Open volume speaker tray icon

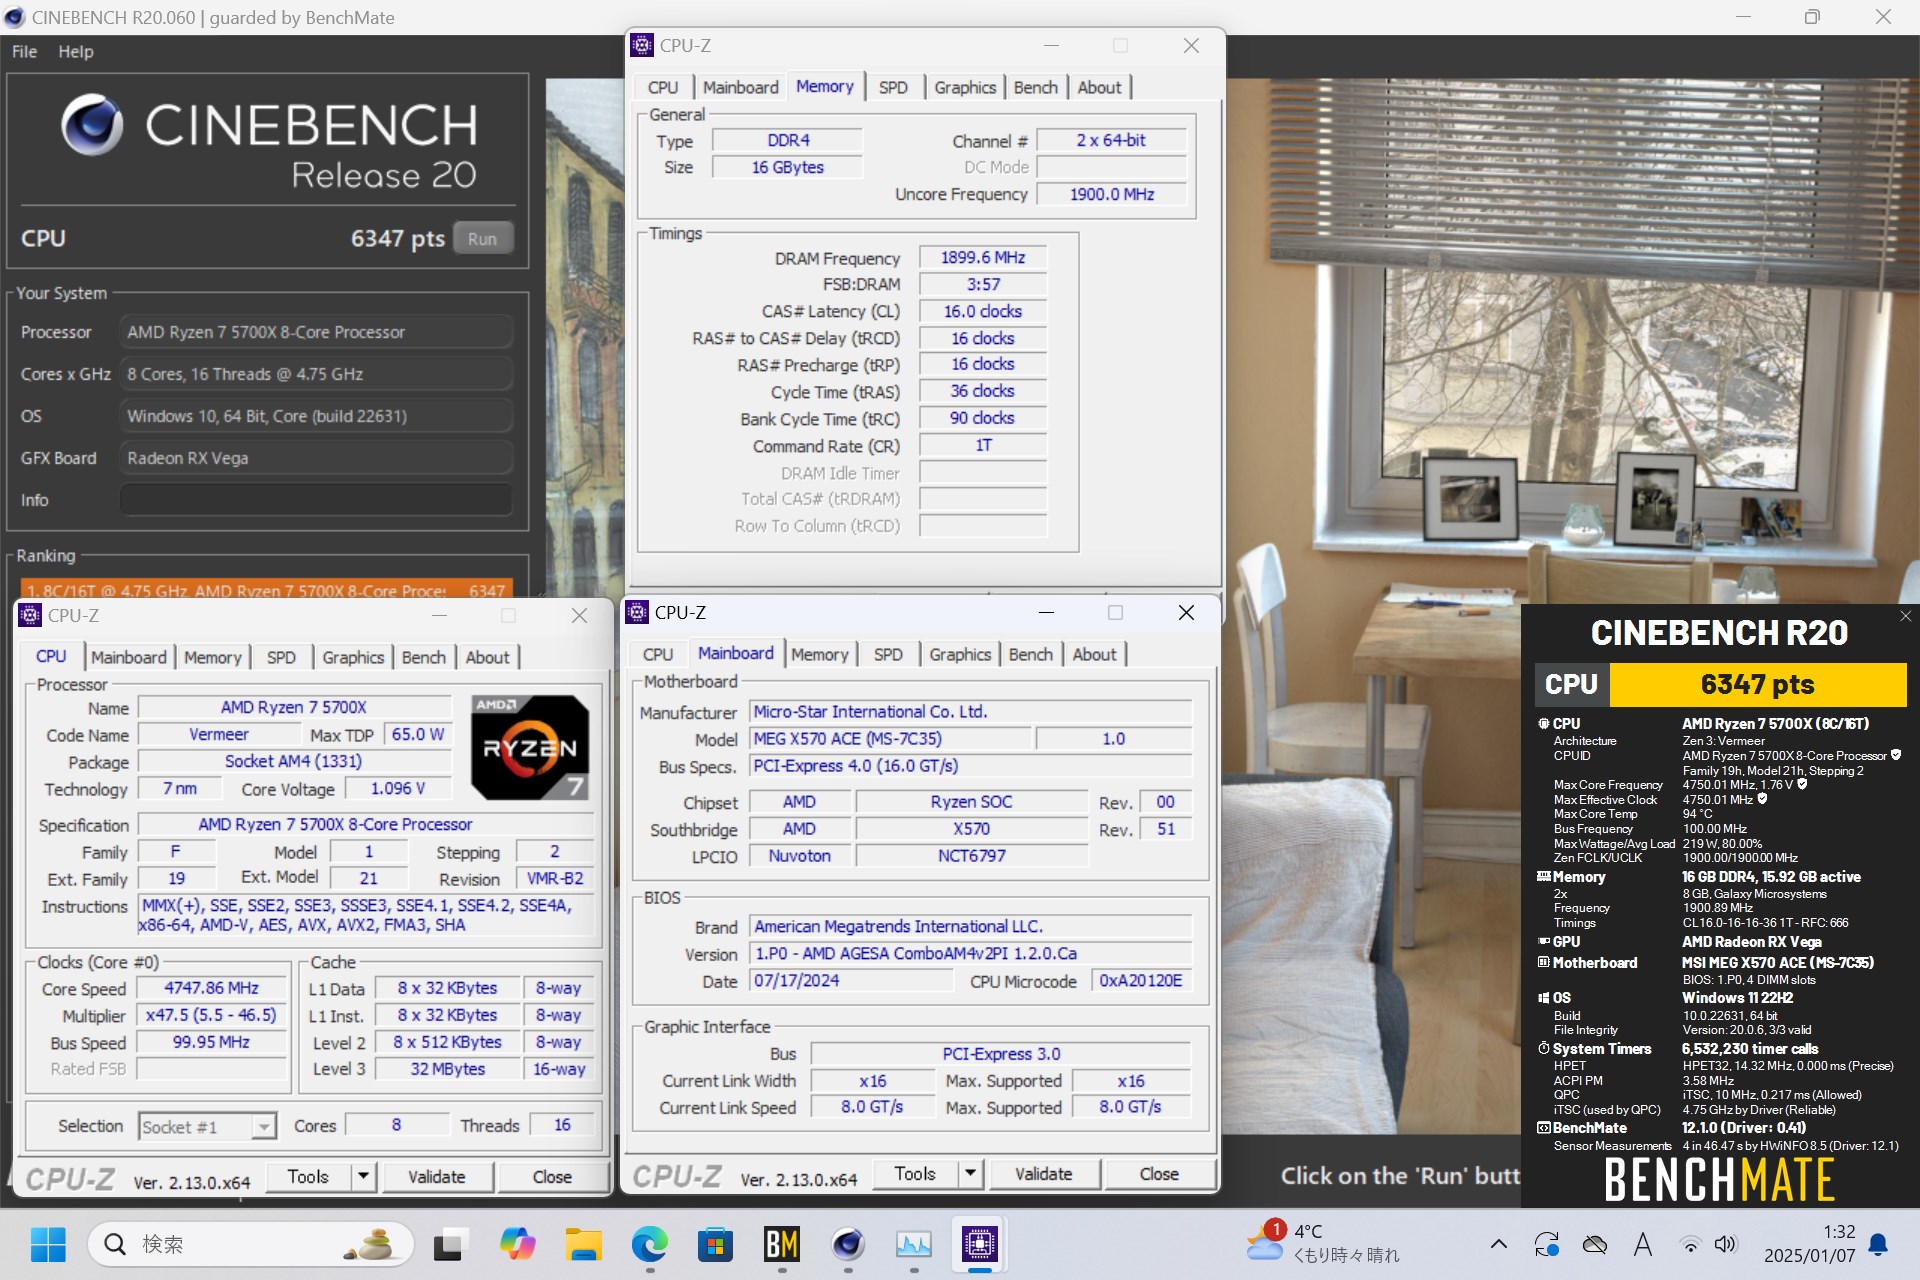click(x=1725, y=1245)
